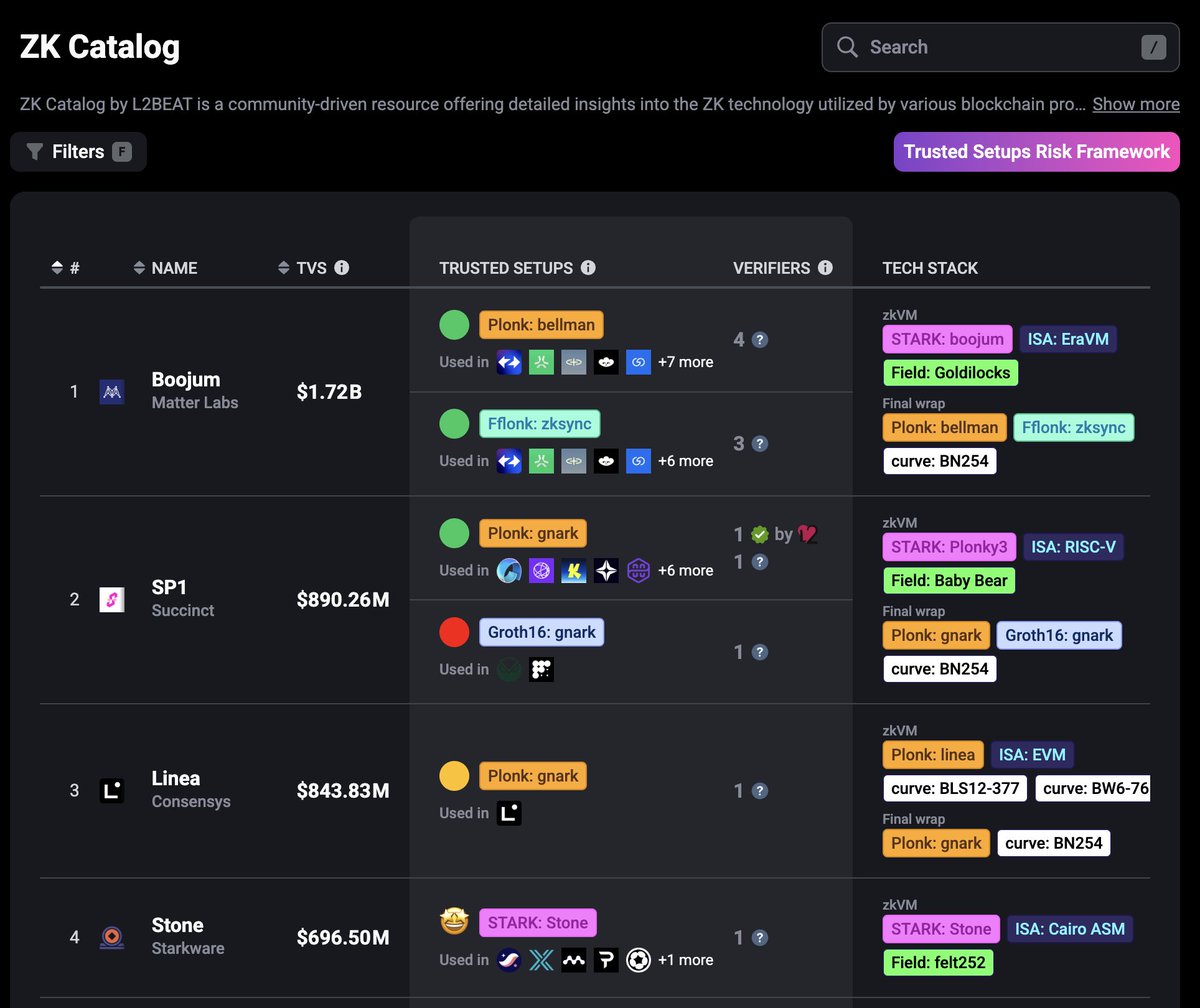Click the STARK: boojum tech stack tag

[947, 339]
